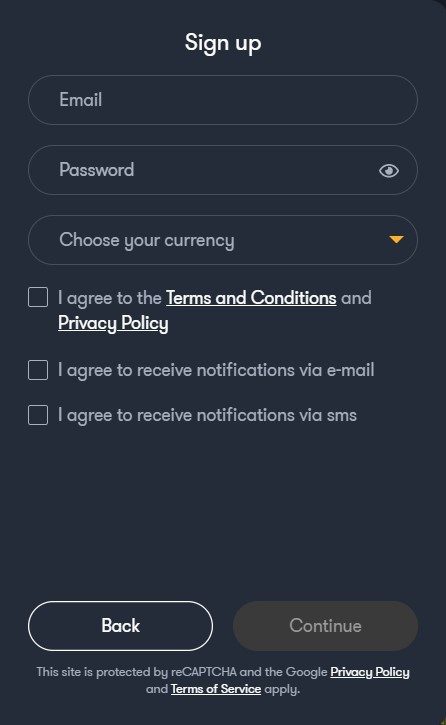Screen dimensions: 446x725
Task: Click the Back button
Action: (x=121, y=626)
